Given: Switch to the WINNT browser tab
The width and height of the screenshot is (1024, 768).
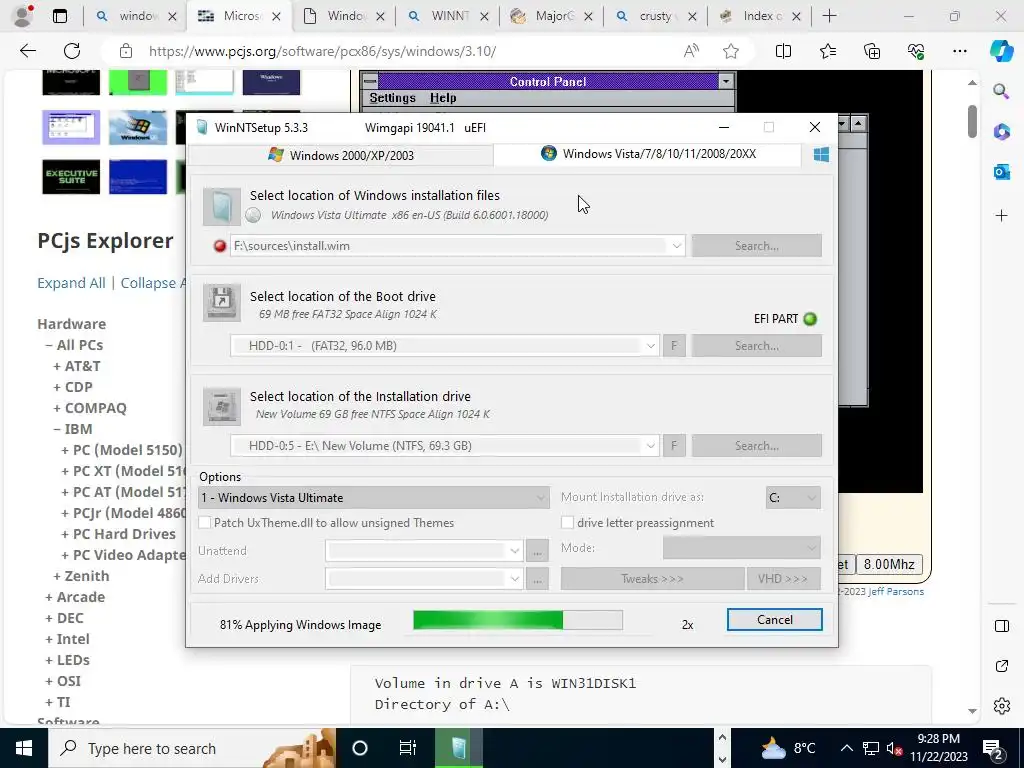Looking at the screenshot, I should tap(447, 16).
